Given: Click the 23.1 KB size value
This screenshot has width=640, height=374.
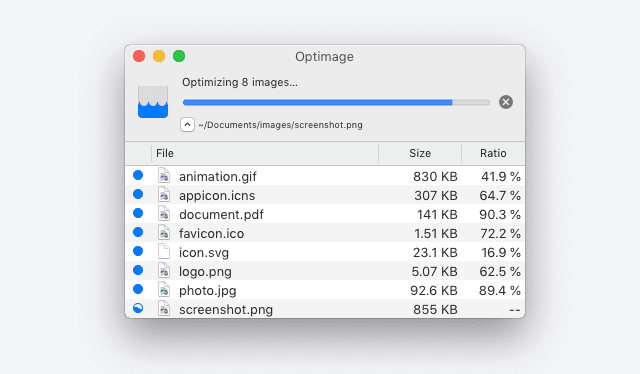Looking at the screenshot, I should [x=435, y=252].
